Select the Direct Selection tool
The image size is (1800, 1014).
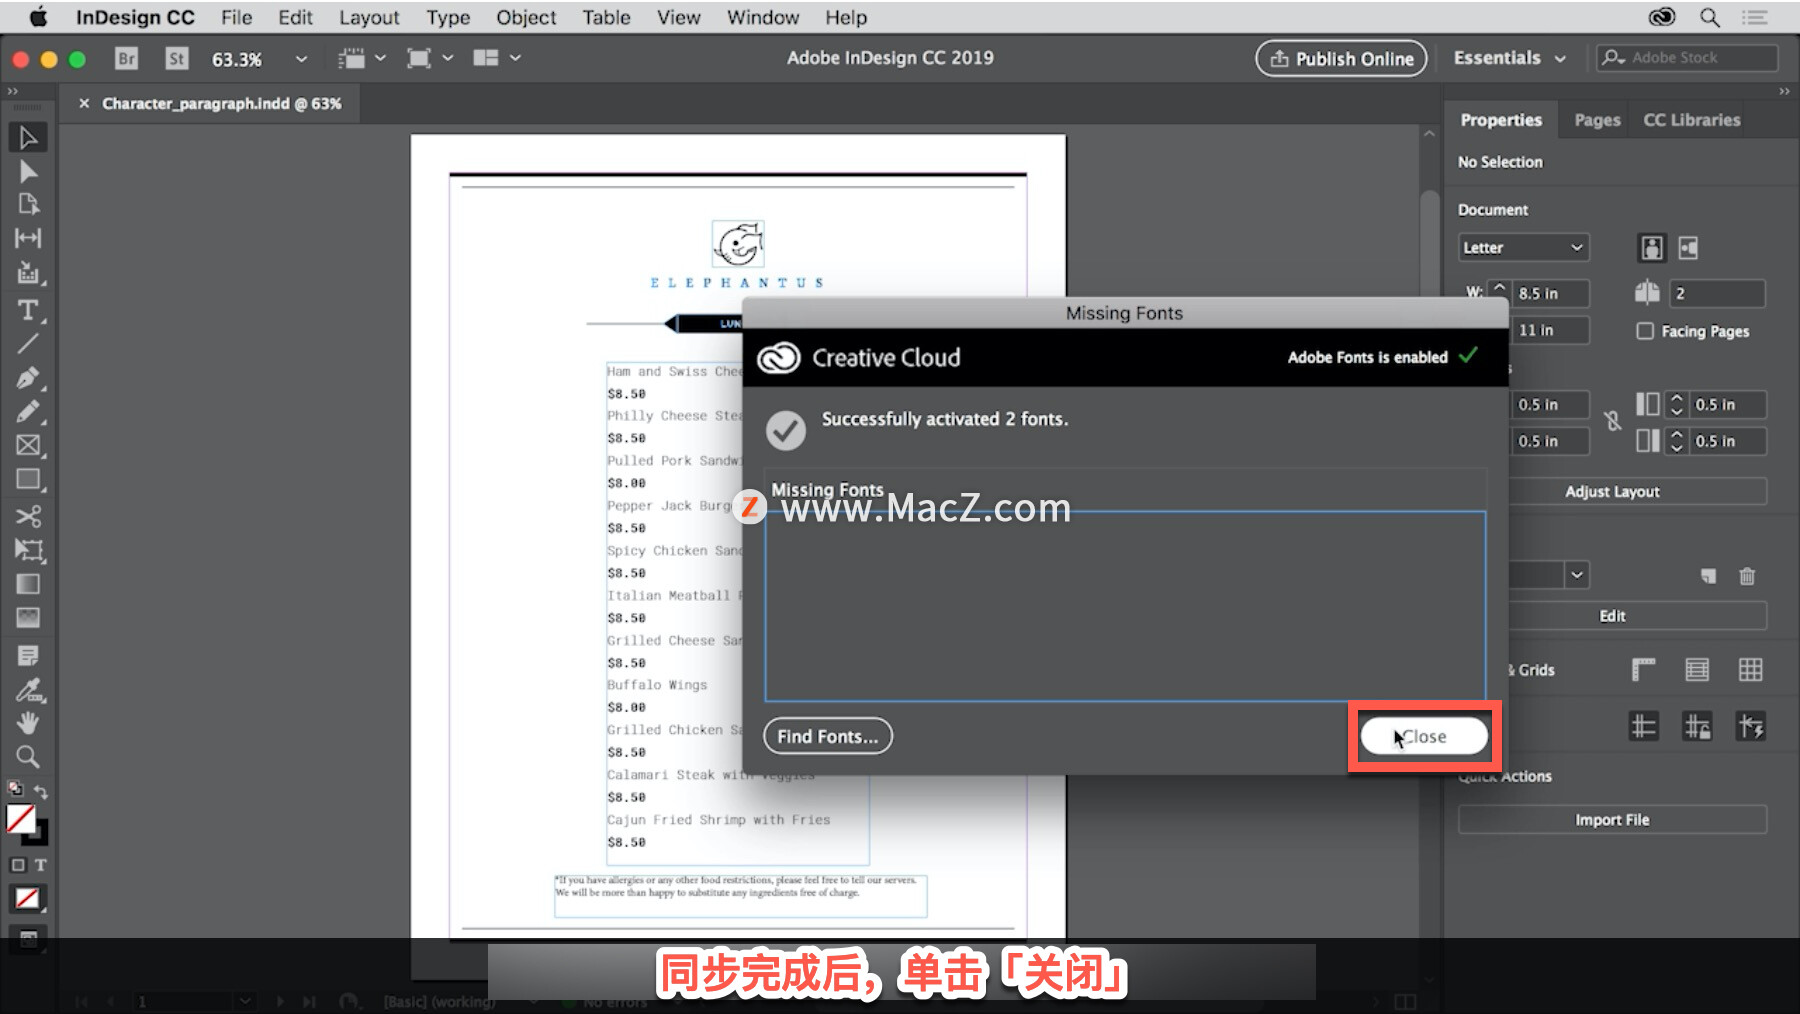(x=28, y=171)
